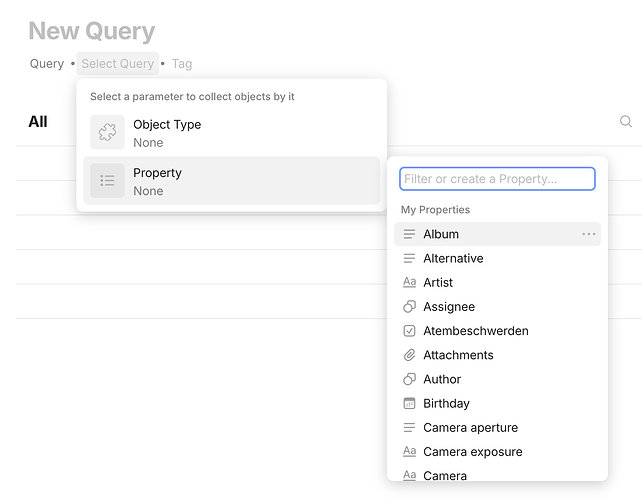Open the Select Query dropdown
This screenshot has width=642, height=500.
(x=118, y=63)
